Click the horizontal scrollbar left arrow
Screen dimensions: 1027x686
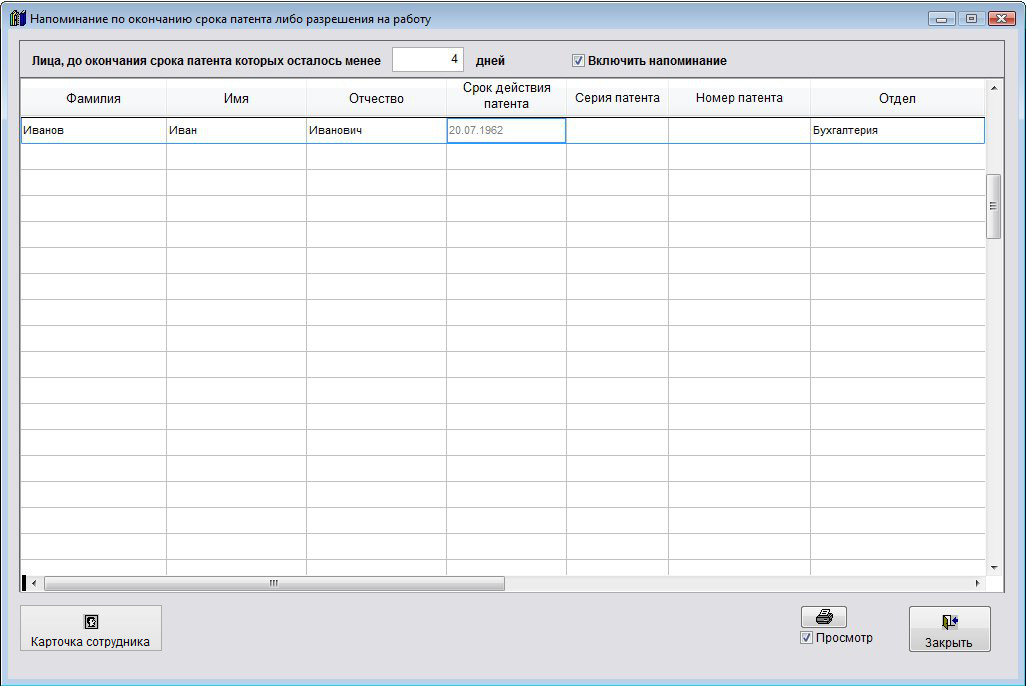(x=34, y=583)
